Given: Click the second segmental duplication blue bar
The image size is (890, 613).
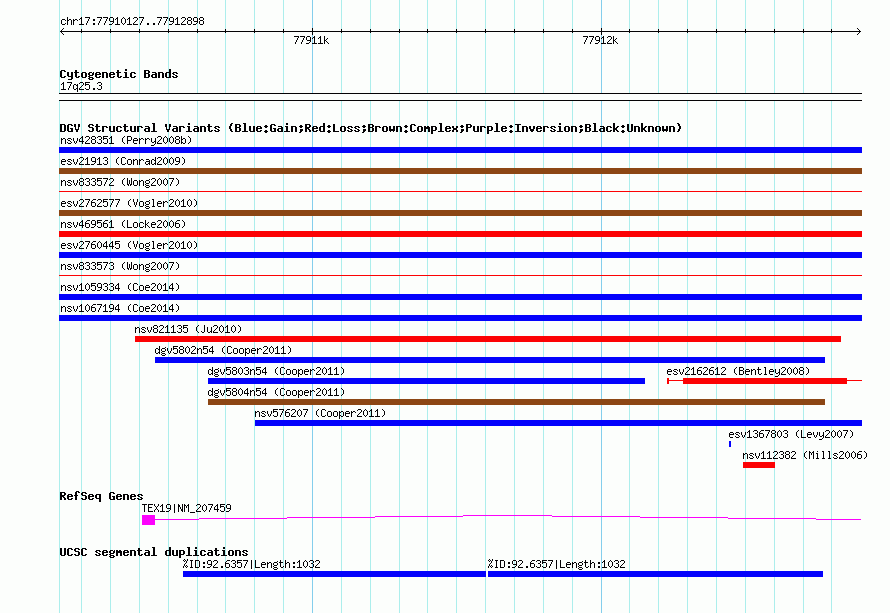Looking at the screenshot, I should click(x=656, y=574).
